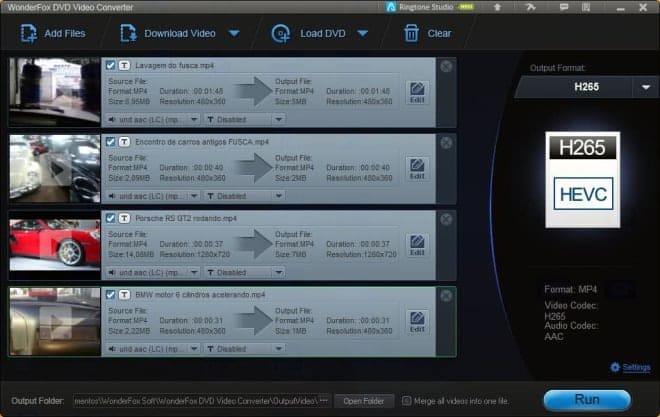Click the Settings gear icon

click(615, 367)
